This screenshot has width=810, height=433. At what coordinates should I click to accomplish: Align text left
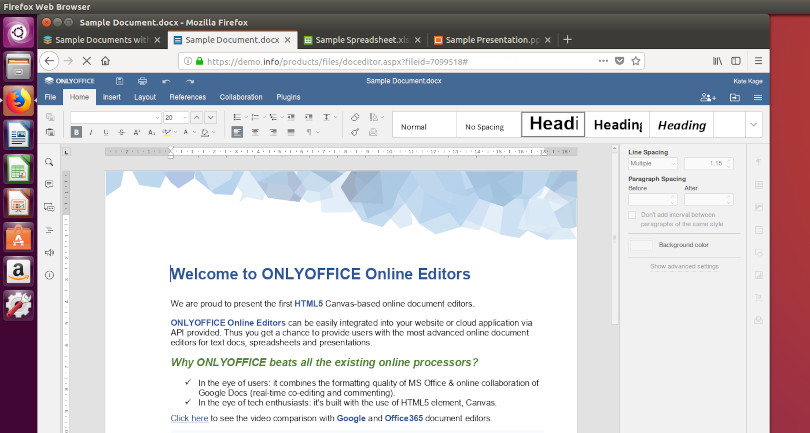coord(237,132)
